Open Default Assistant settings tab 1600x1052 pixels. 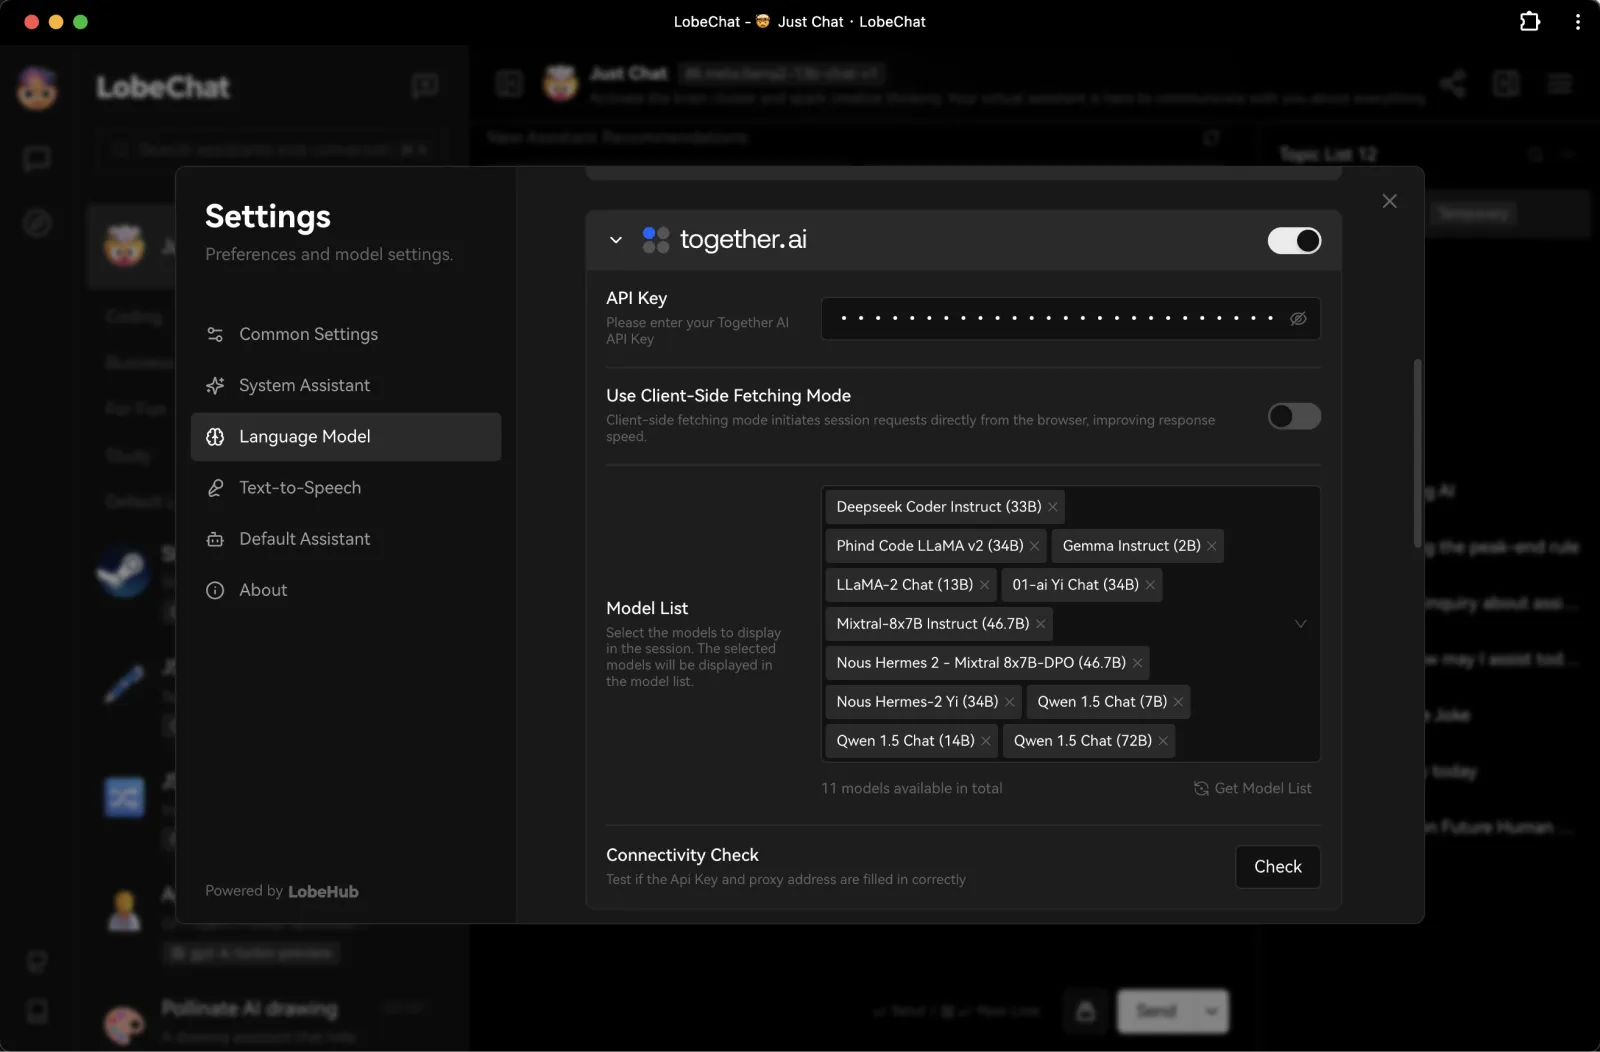pos(346,539)
